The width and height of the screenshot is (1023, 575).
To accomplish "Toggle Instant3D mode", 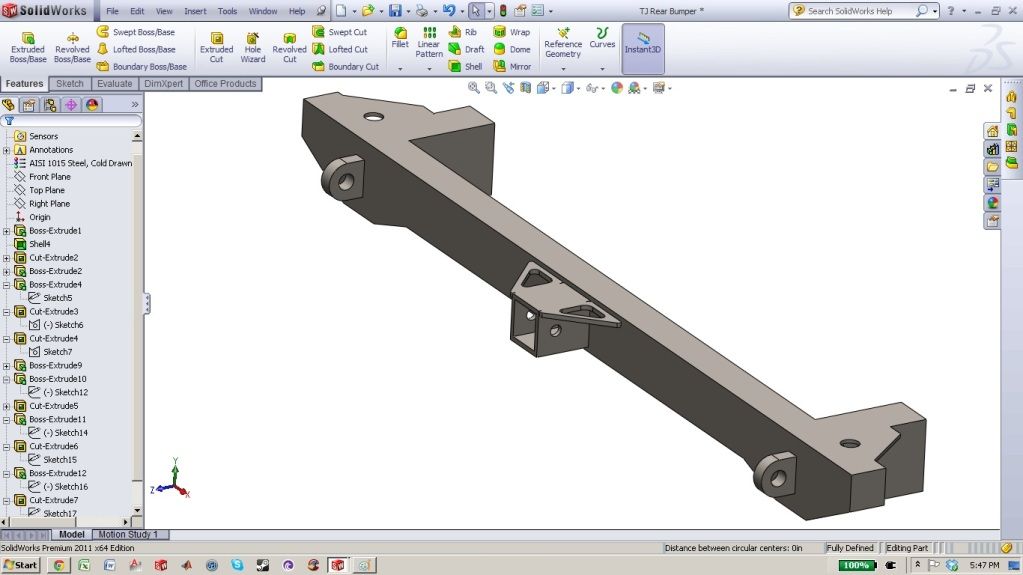I will [x=643, y=48].
